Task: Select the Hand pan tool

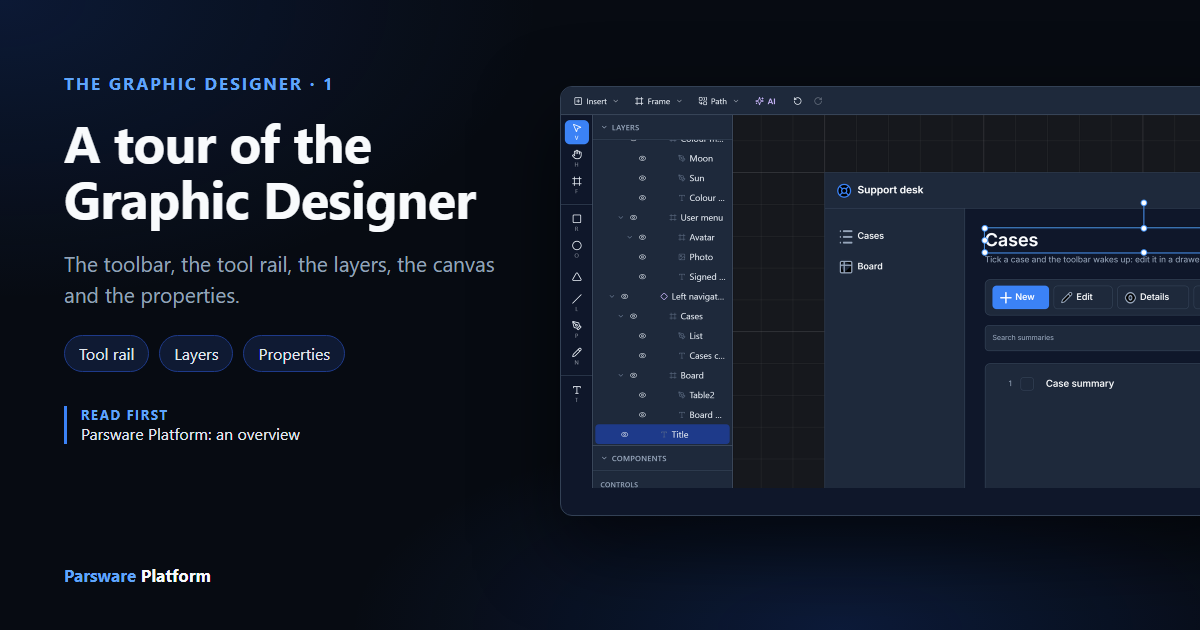Action: point(576,157)
